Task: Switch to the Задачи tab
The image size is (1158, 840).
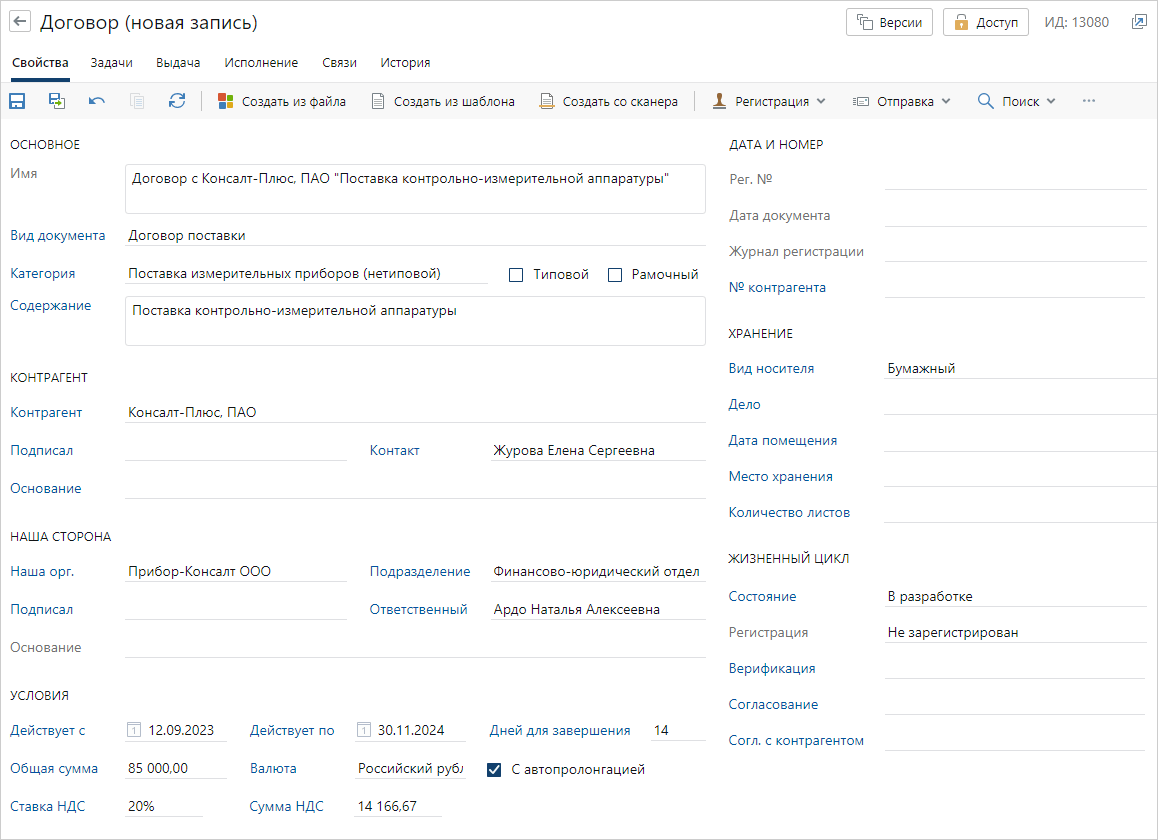Action: 111,63
